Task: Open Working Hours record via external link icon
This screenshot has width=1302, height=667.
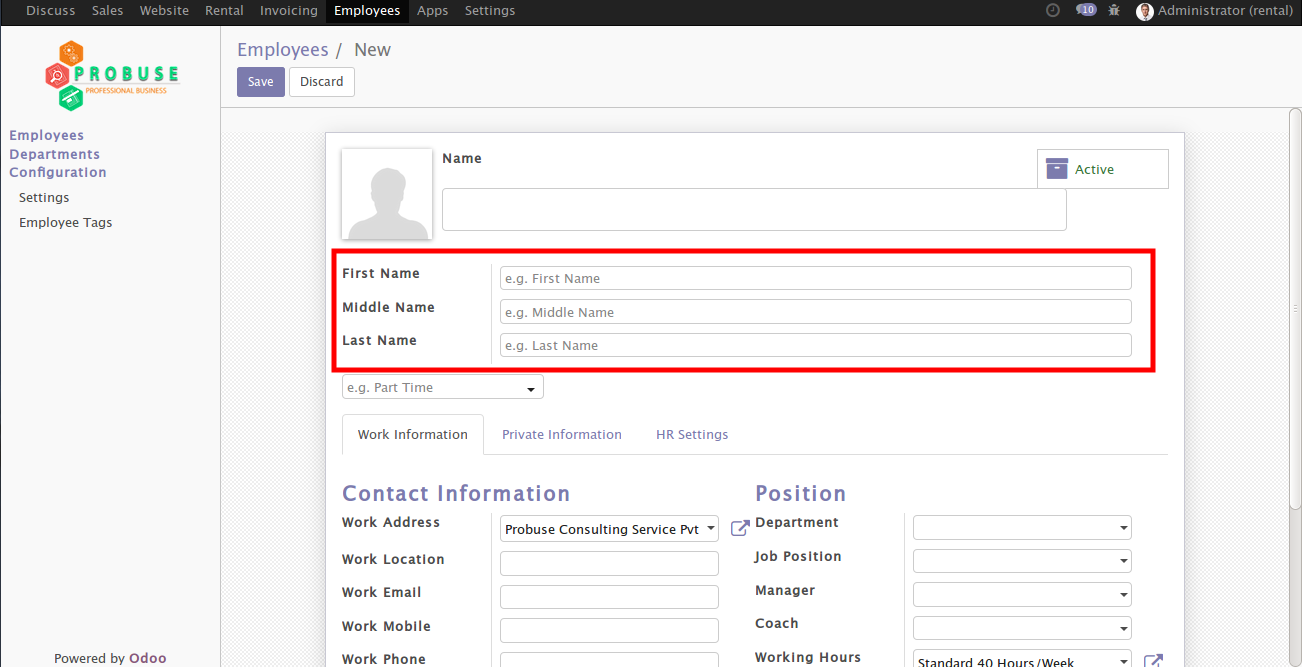Action: [1154, 660]
